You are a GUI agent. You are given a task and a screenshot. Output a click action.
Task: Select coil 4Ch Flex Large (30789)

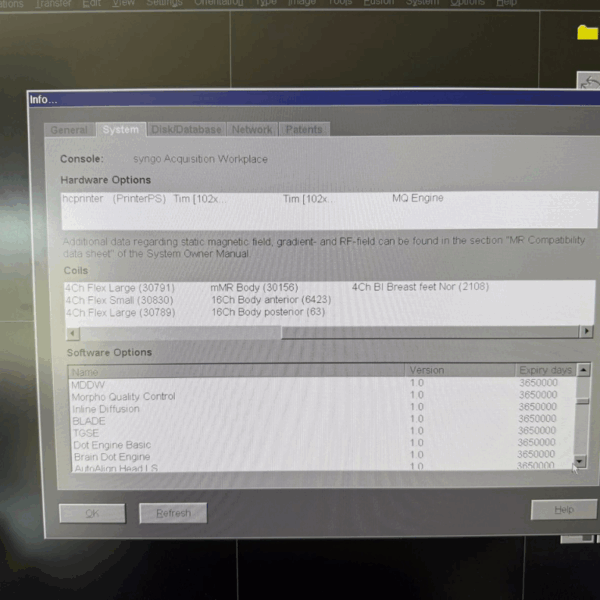(x=121, y=313)
